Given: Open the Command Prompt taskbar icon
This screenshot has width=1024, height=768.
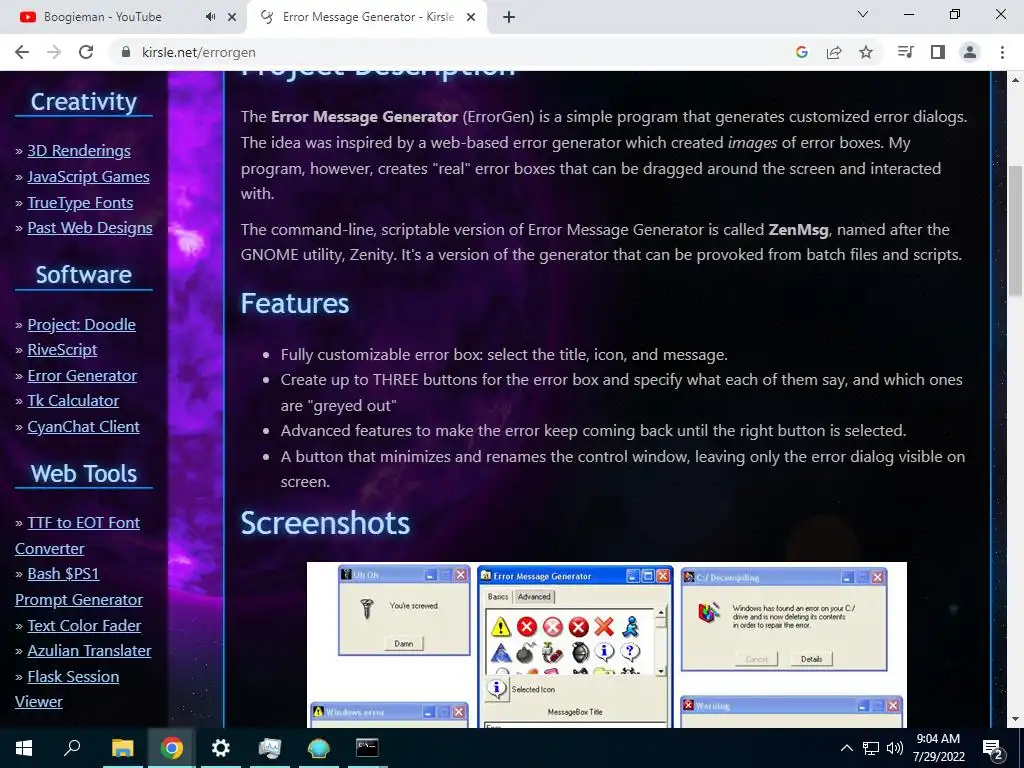Looking at the screenshot, I should coord(367,748).
